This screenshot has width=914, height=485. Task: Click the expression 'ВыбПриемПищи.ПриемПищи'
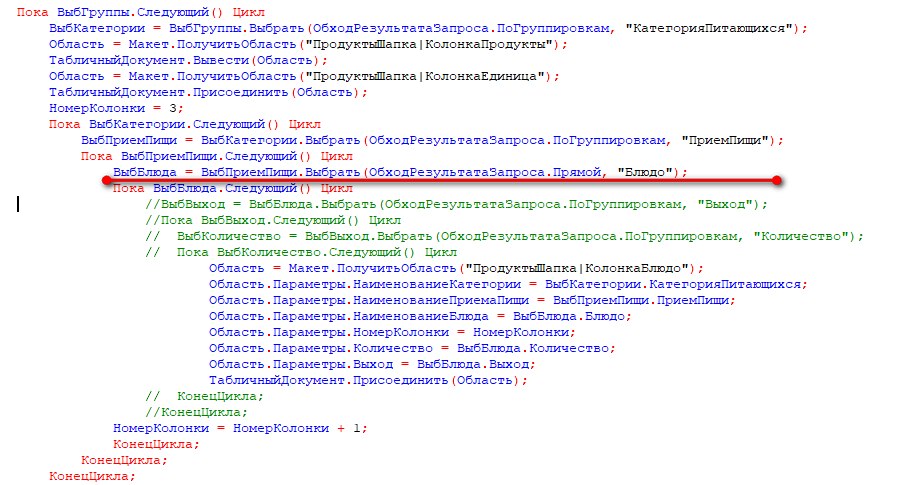click(641, 300)
